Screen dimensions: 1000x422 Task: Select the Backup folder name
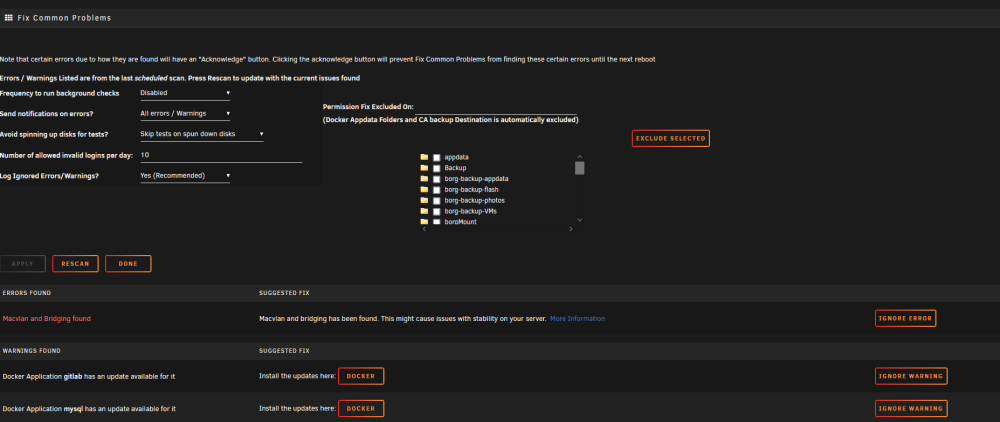(x=455, y=168)
